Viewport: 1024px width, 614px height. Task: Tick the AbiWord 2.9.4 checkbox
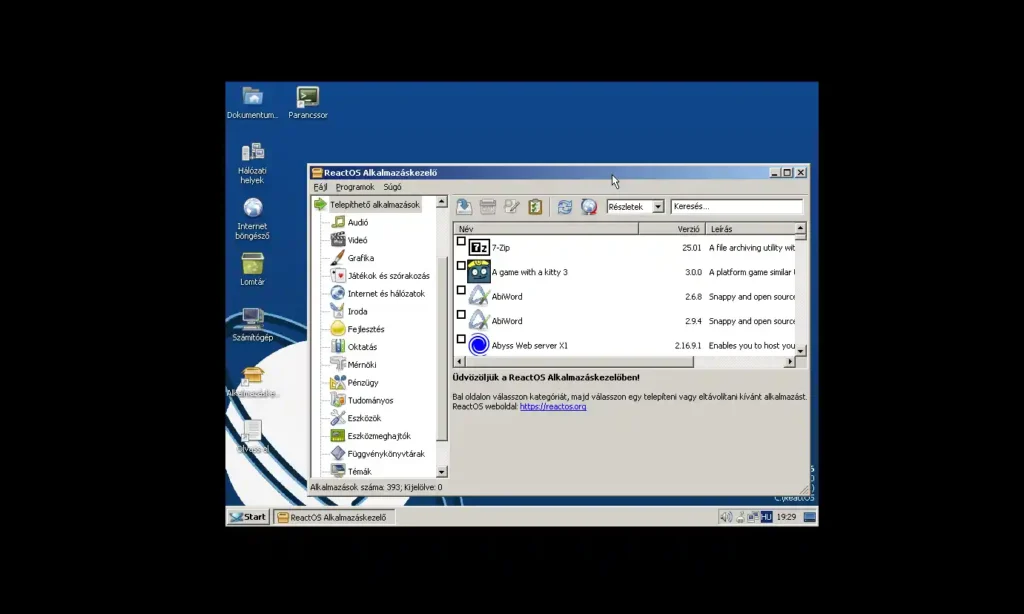pyautogui.click(x=461, y=315)
